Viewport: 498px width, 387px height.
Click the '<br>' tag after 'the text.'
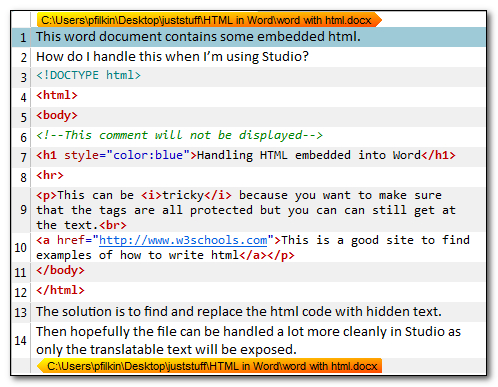click(x=113, y=225)
